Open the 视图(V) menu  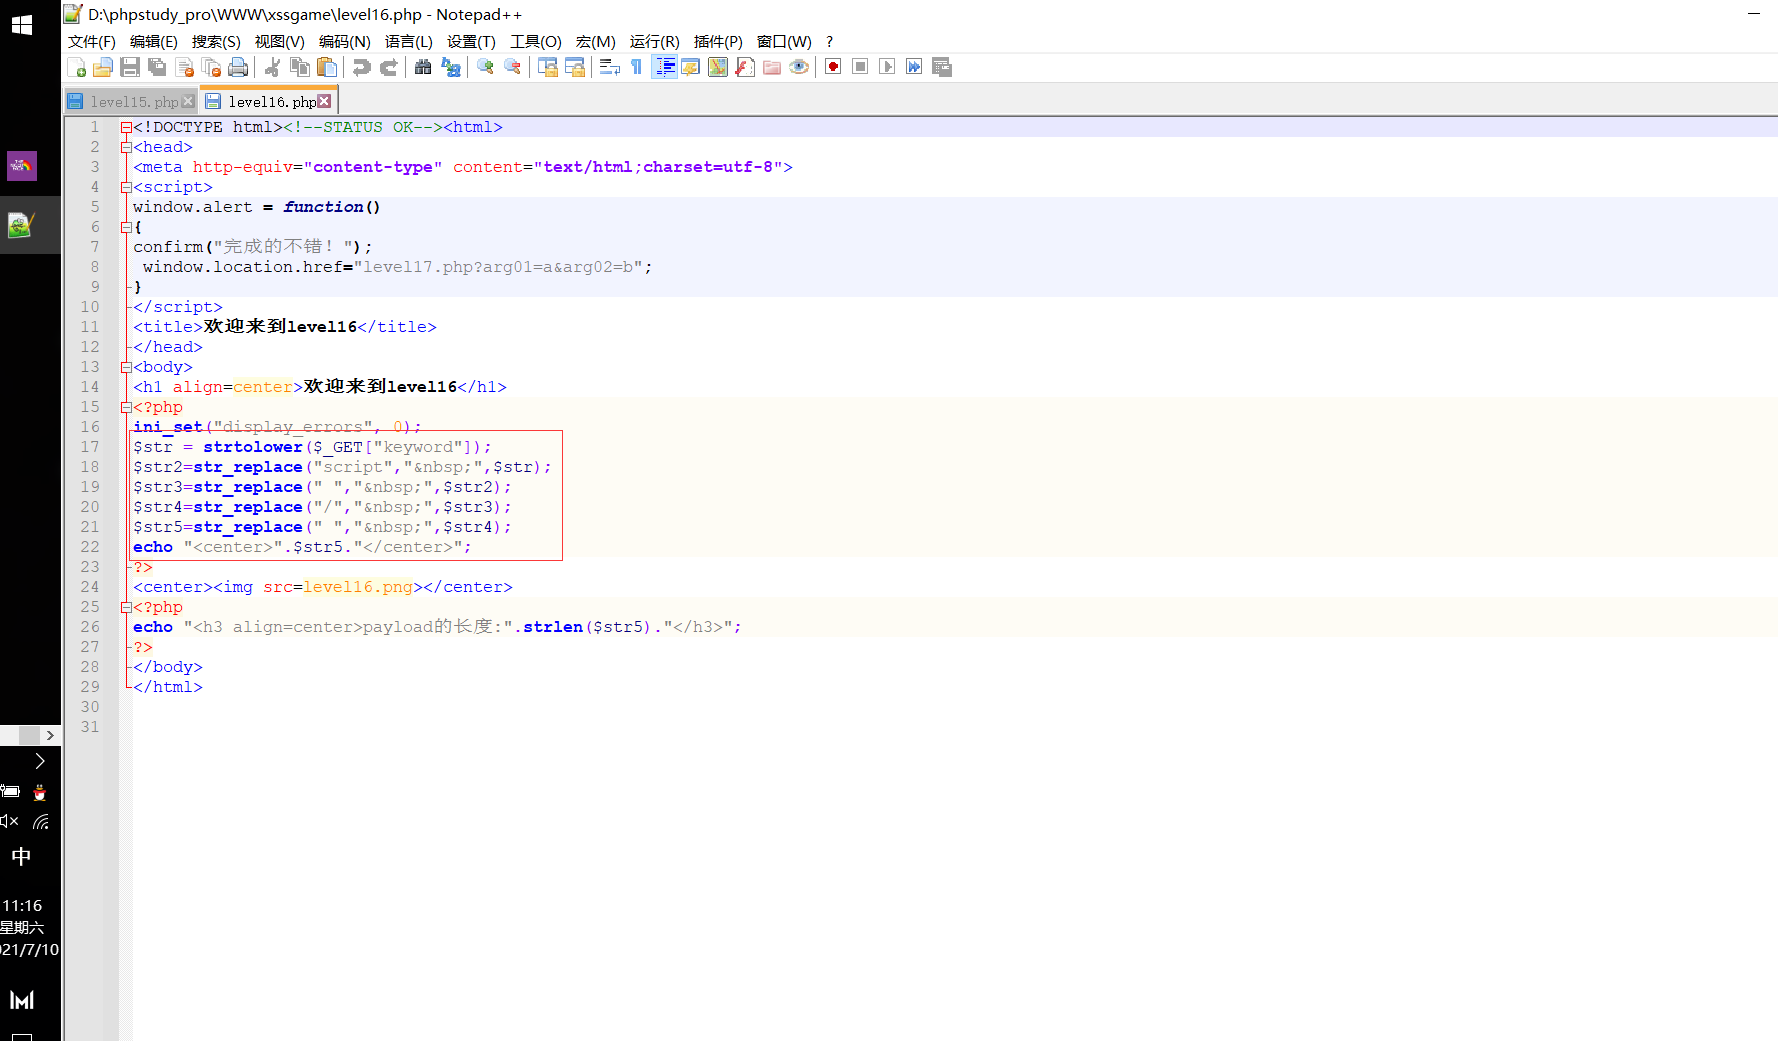point(279,41)
